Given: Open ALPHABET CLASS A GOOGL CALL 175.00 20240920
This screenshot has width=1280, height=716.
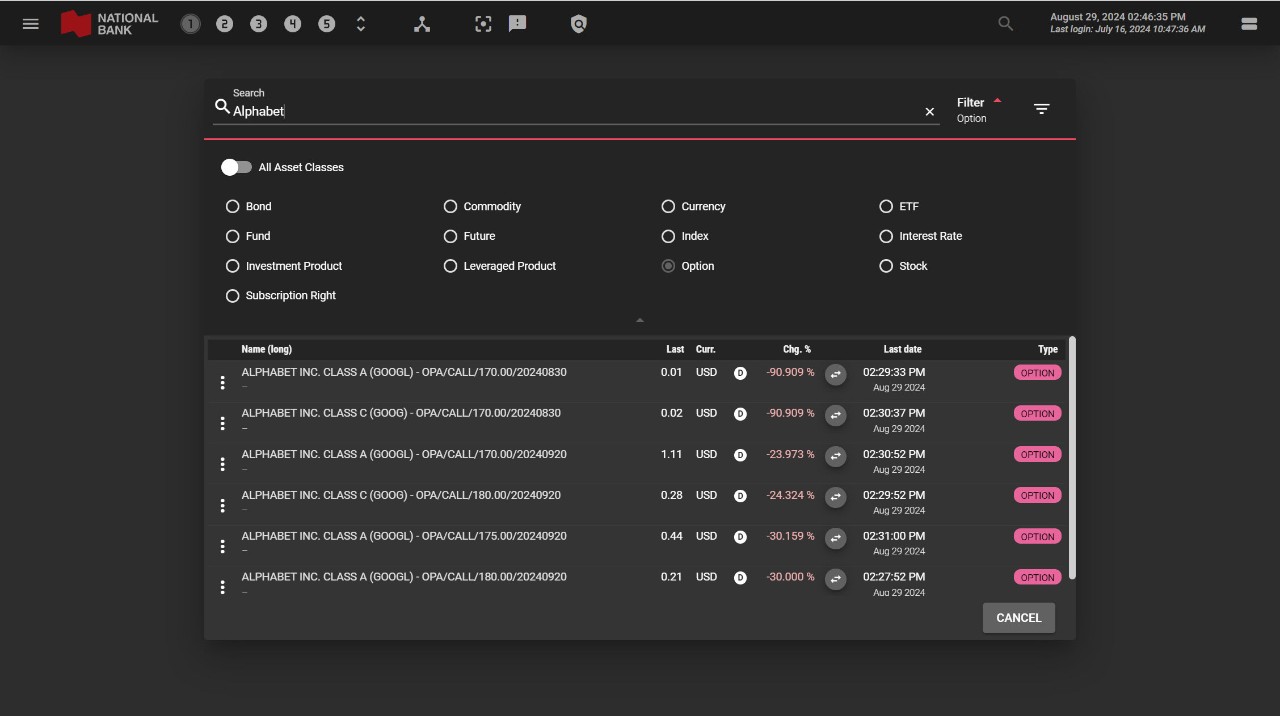Looking at the screenshot, I should click(404, 536).
